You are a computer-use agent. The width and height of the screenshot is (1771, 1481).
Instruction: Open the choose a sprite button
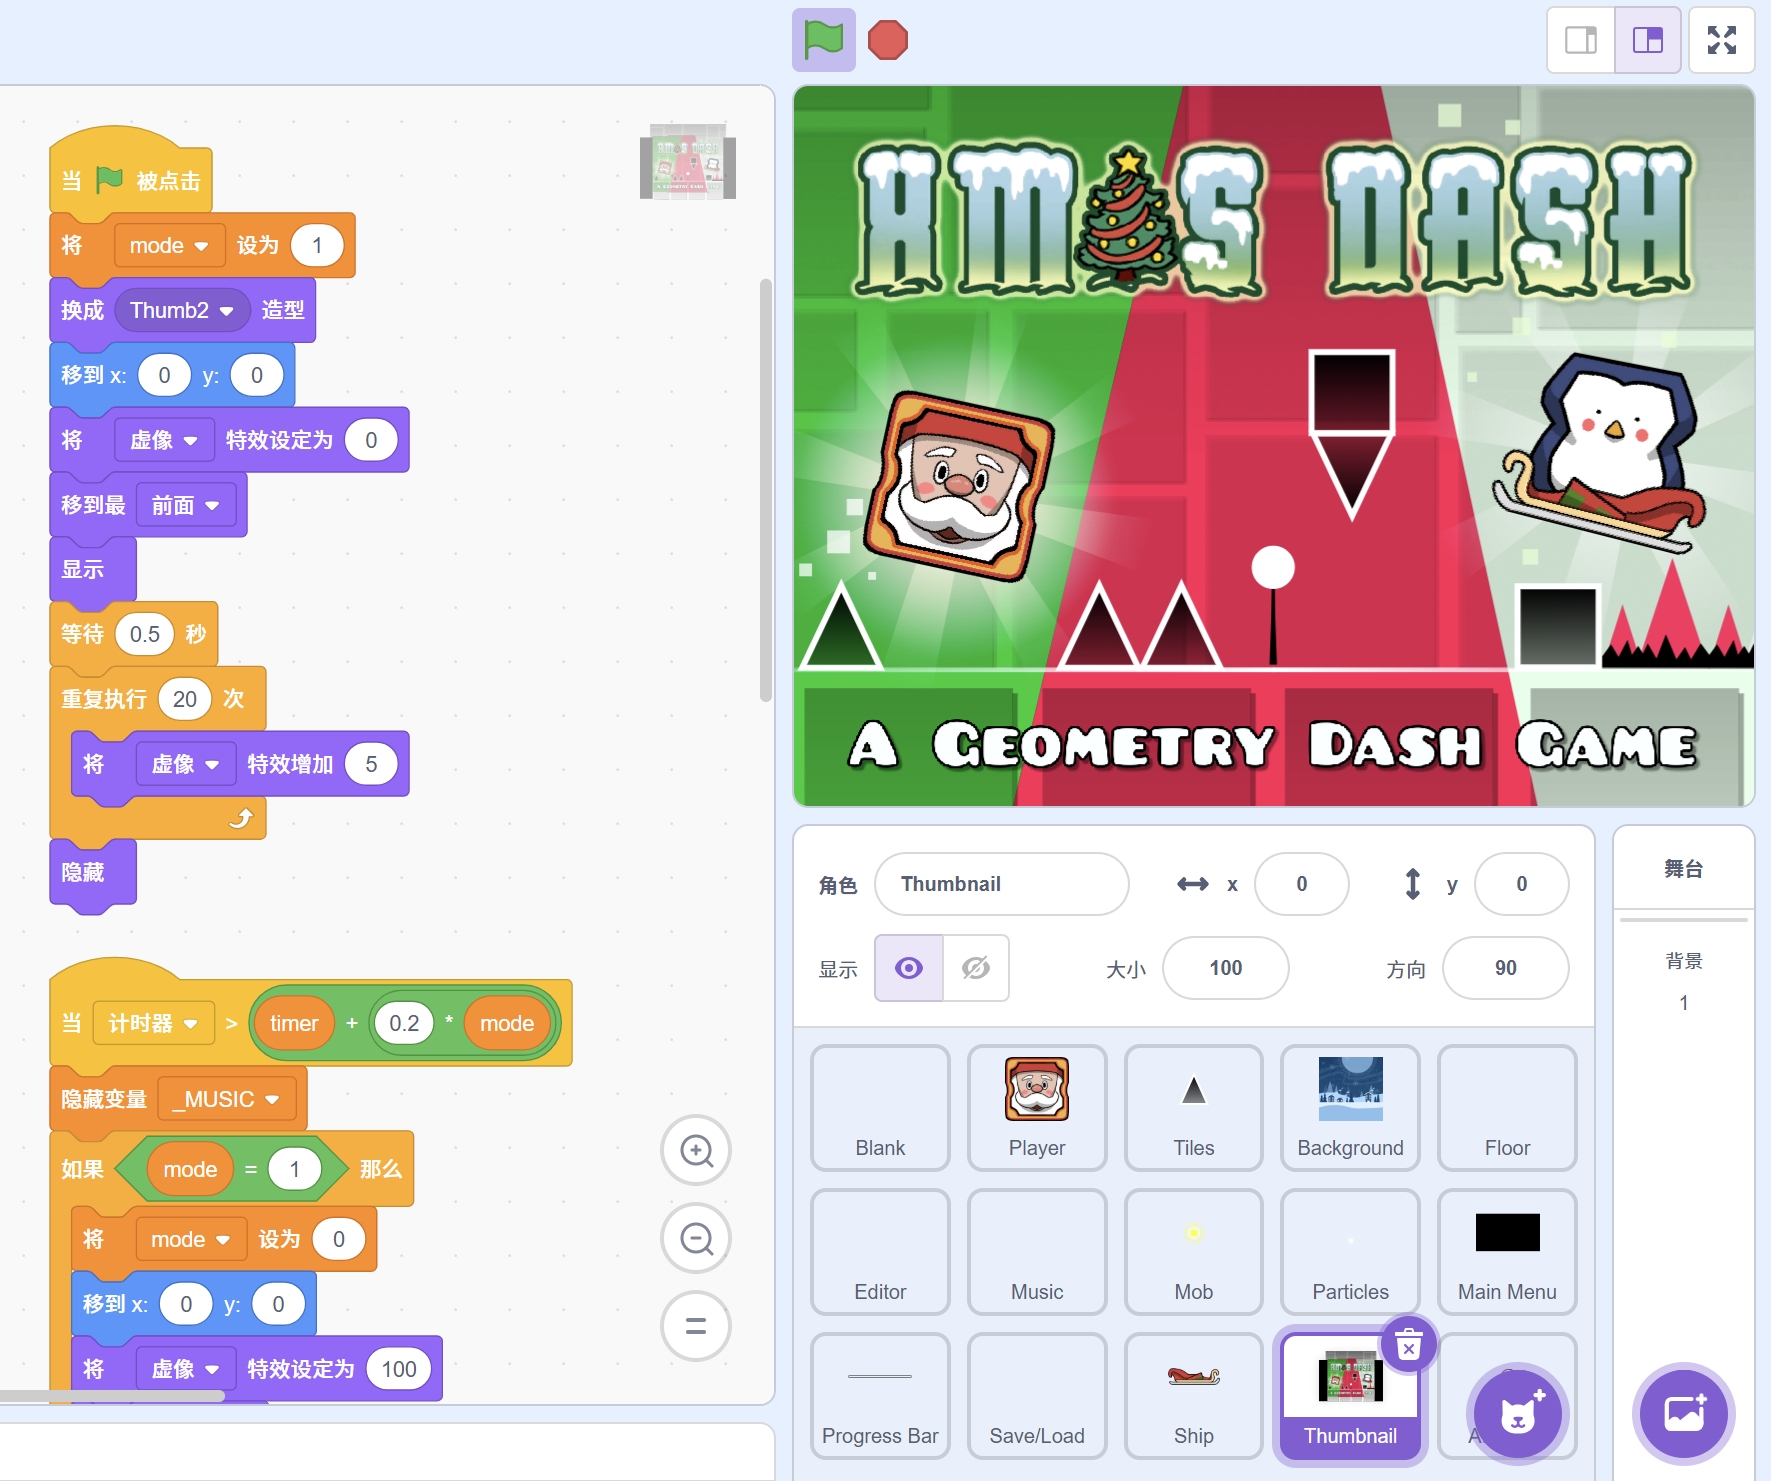click(1518, 1413)
